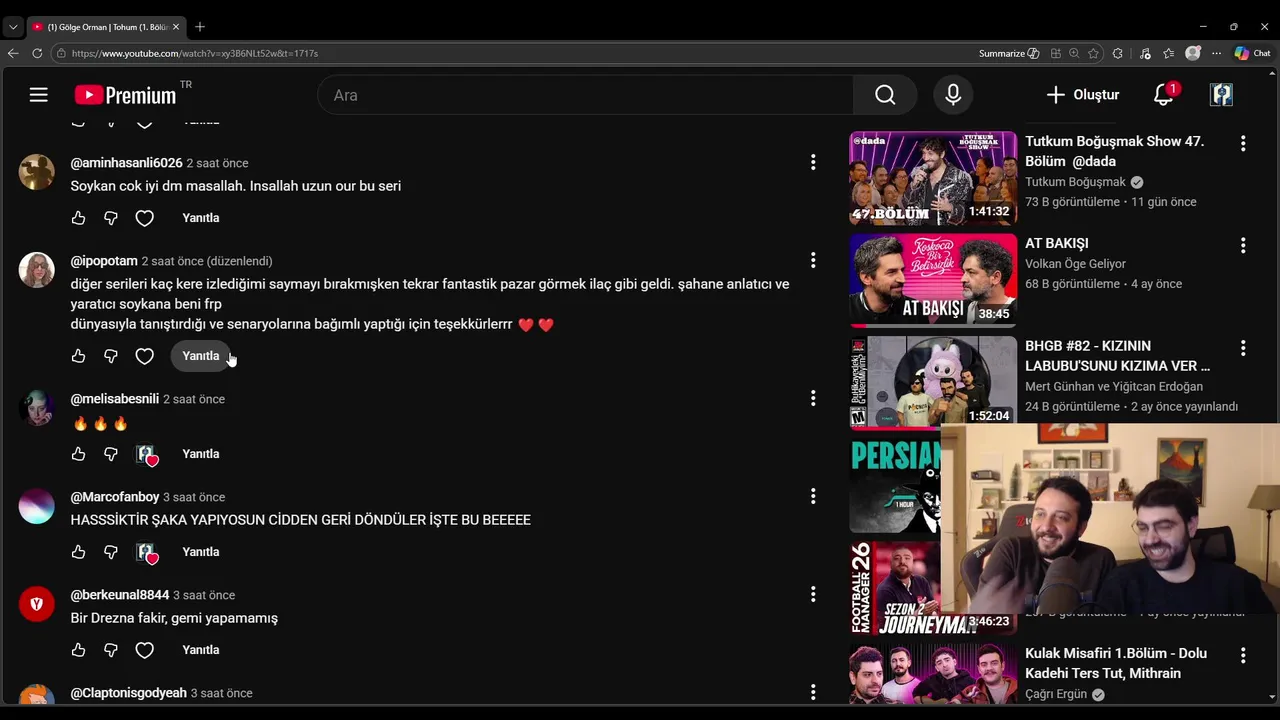Click the search magnifier button
This screenshot has width=1280, height=720.
(x=885, y=95)
